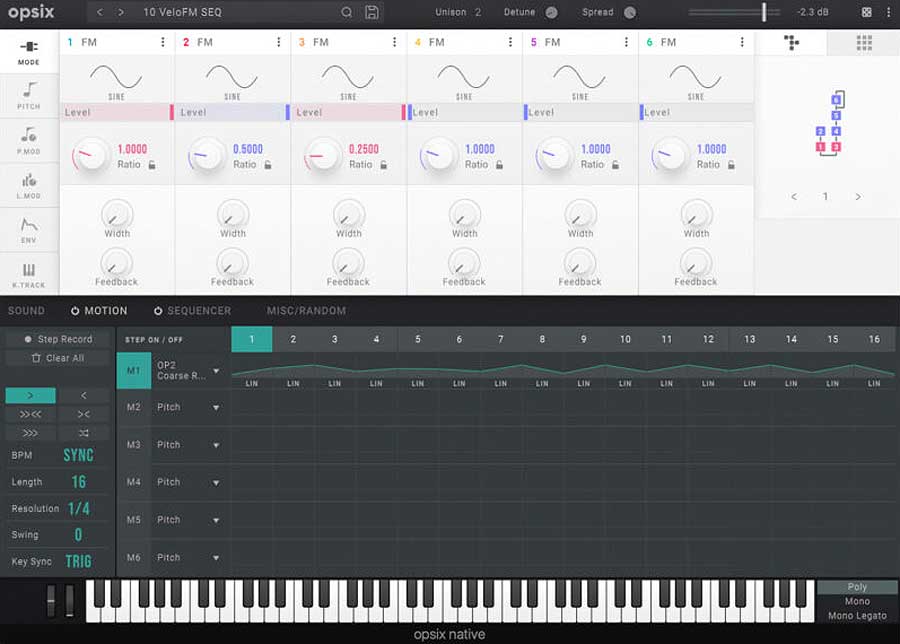The image size is (900, 644).
Task: Switch to the MOTION tab
Action: (x=106, y=311)
